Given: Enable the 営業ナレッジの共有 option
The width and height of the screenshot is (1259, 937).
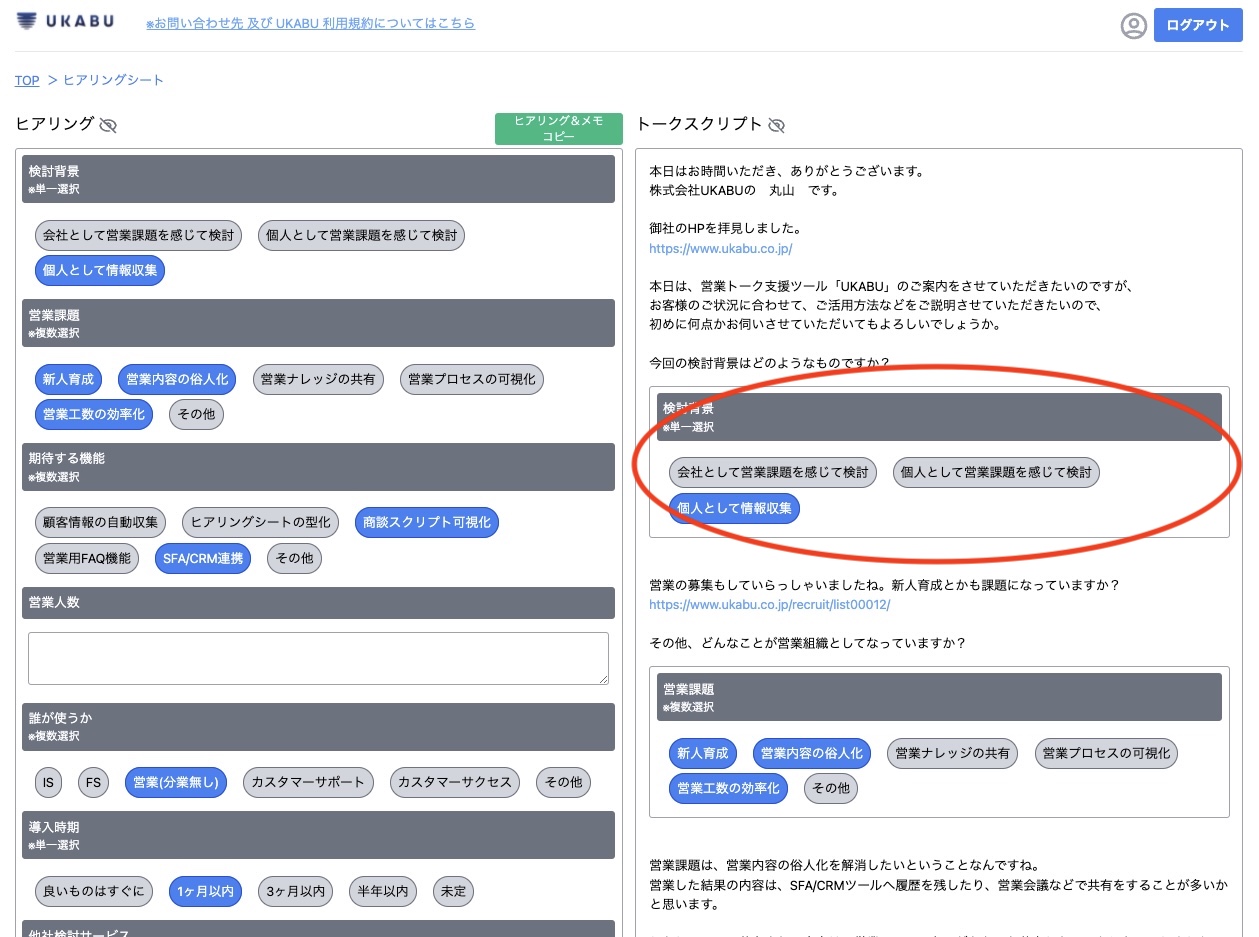Looking at the screenshot, I should coord(318,379).
